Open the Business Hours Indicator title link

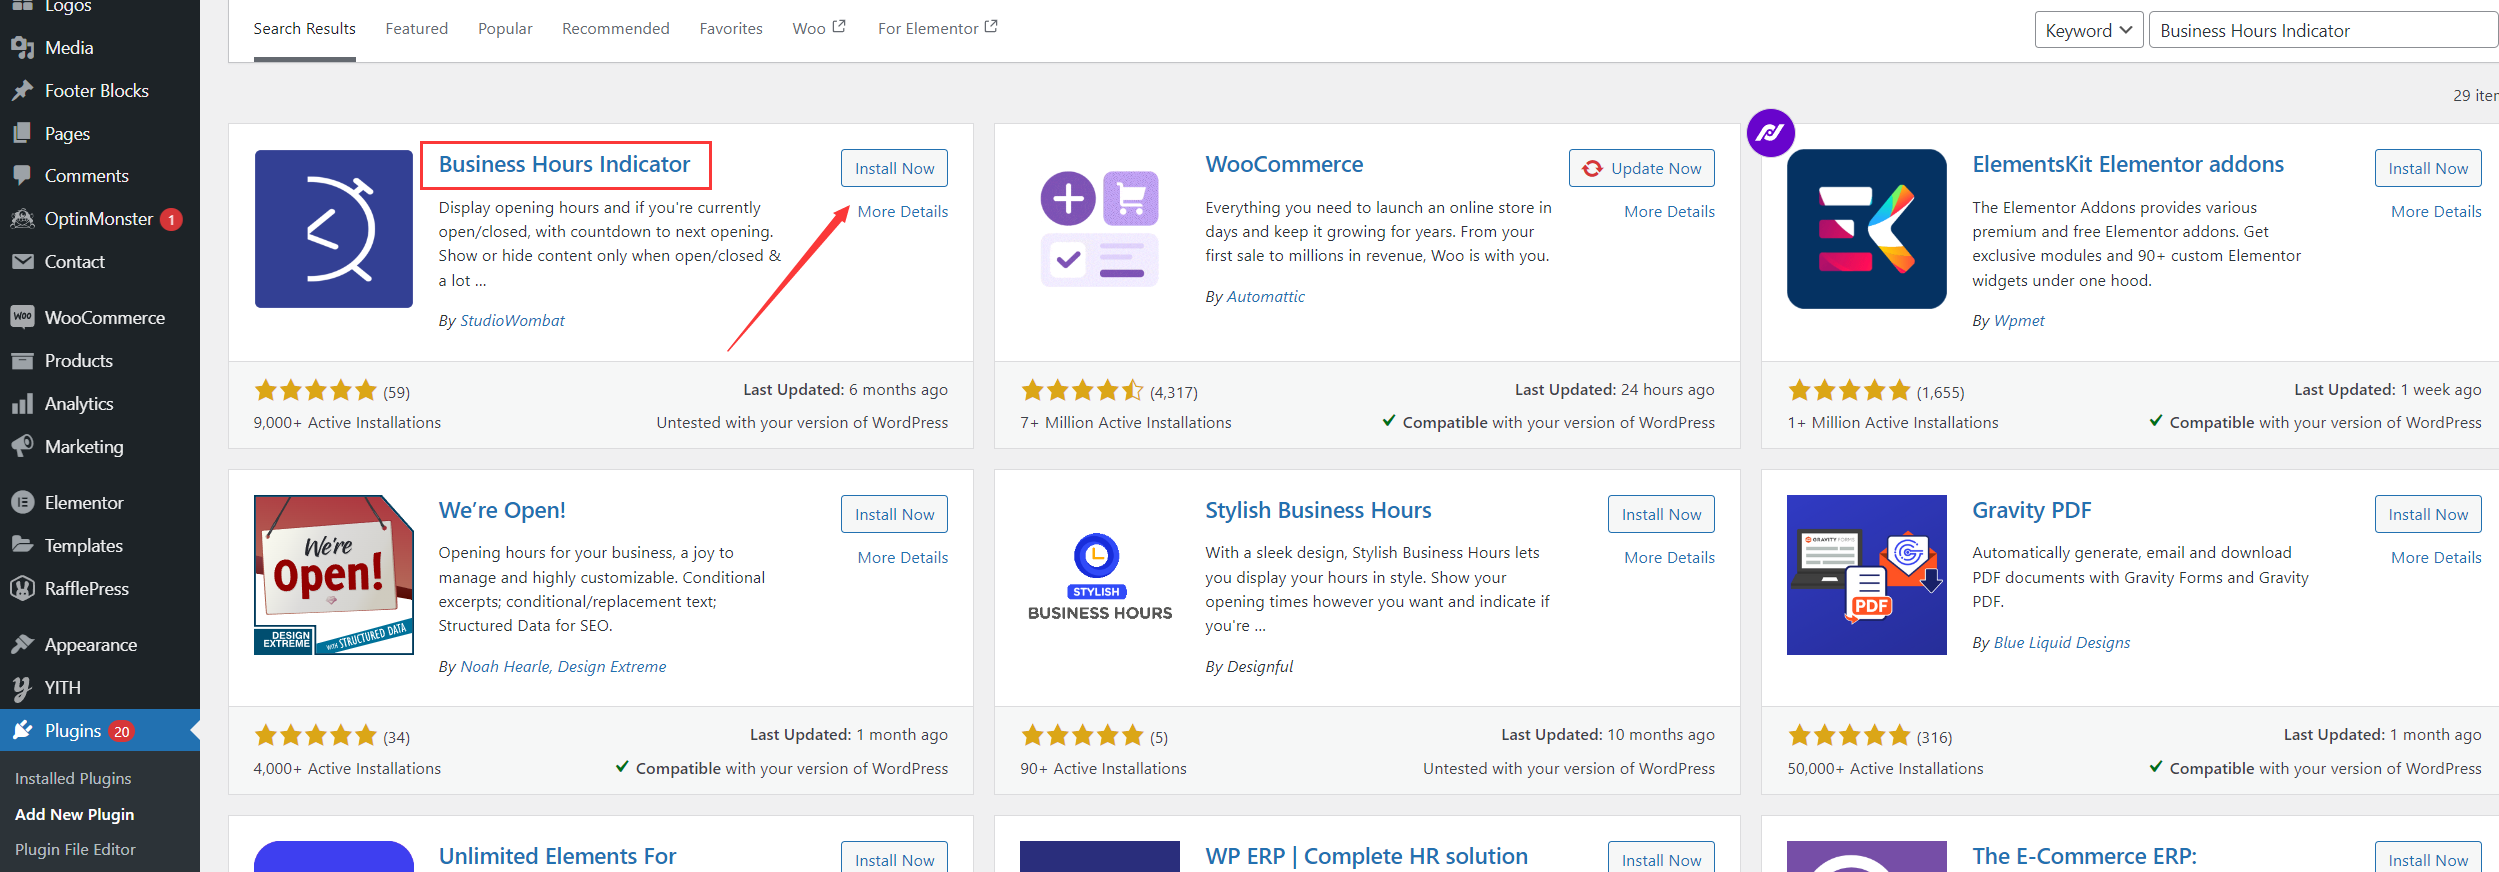(x=564, y=165)
